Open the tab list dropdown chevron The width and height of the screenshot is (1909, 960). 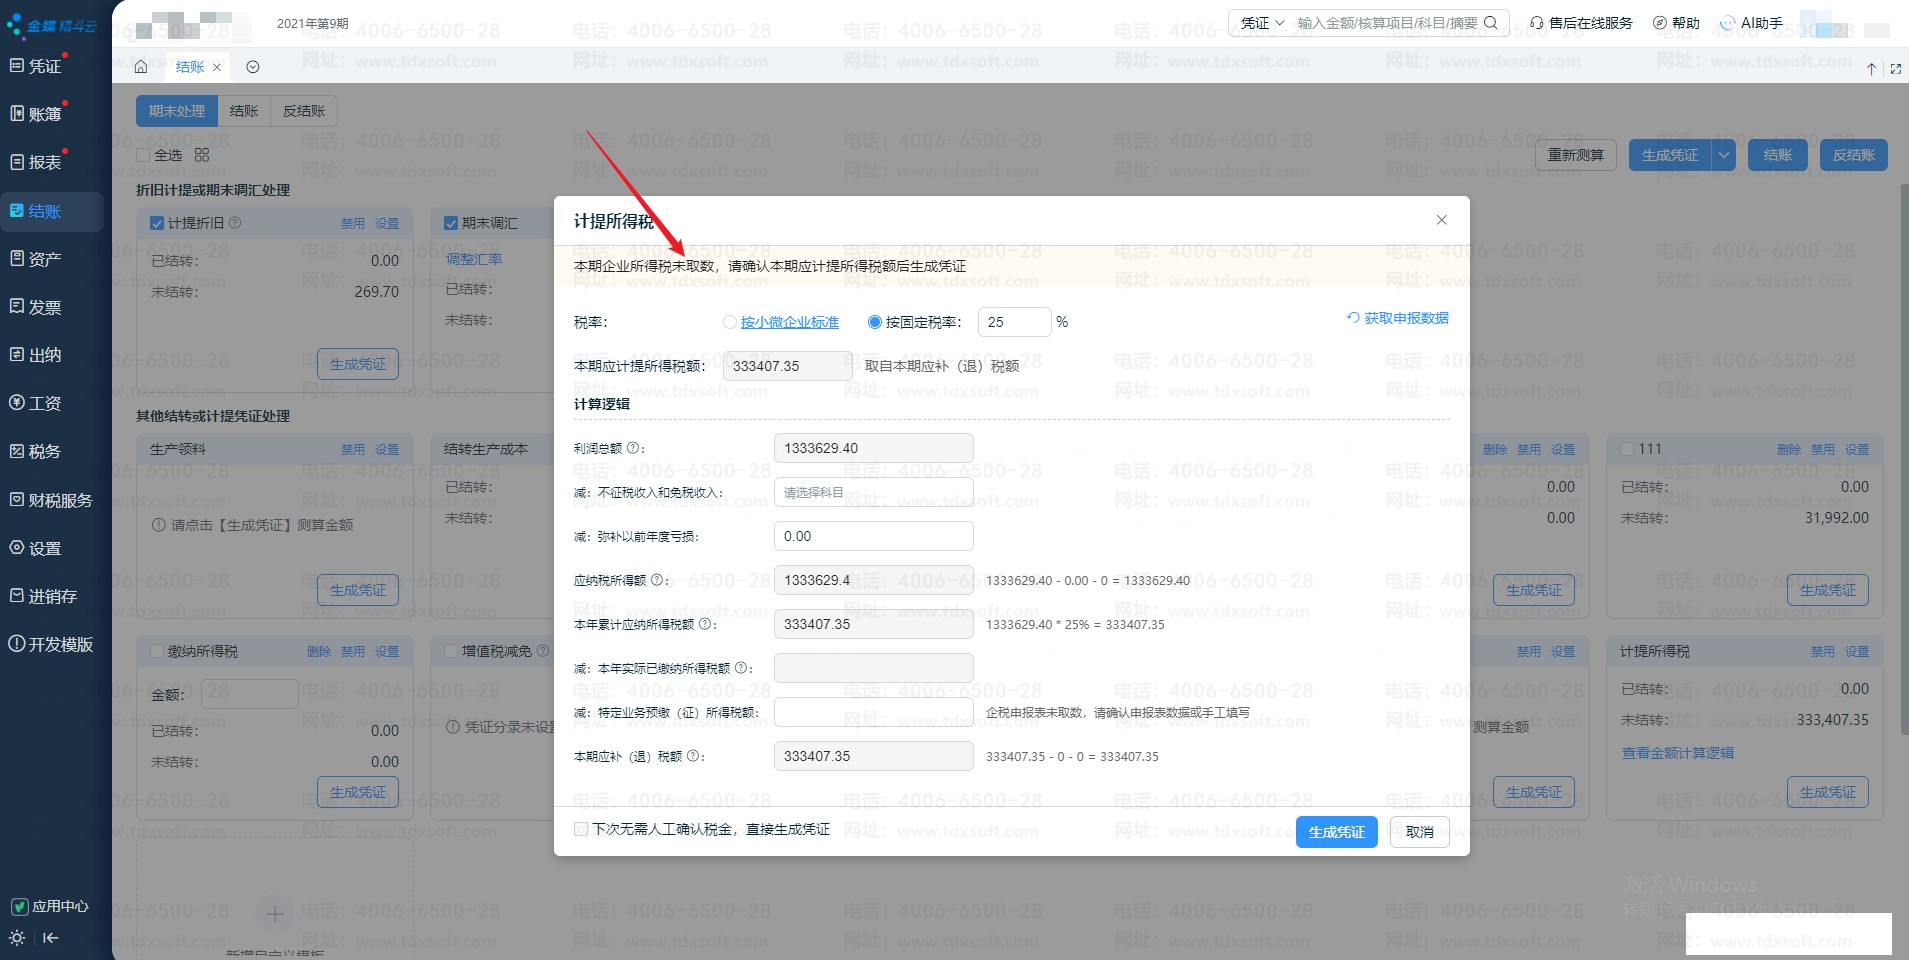[253, 67]
